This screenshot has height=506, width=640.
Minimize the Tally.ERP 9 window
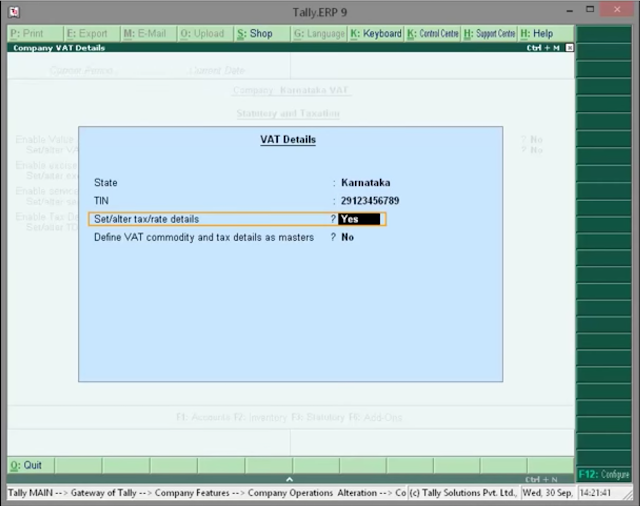570,10
